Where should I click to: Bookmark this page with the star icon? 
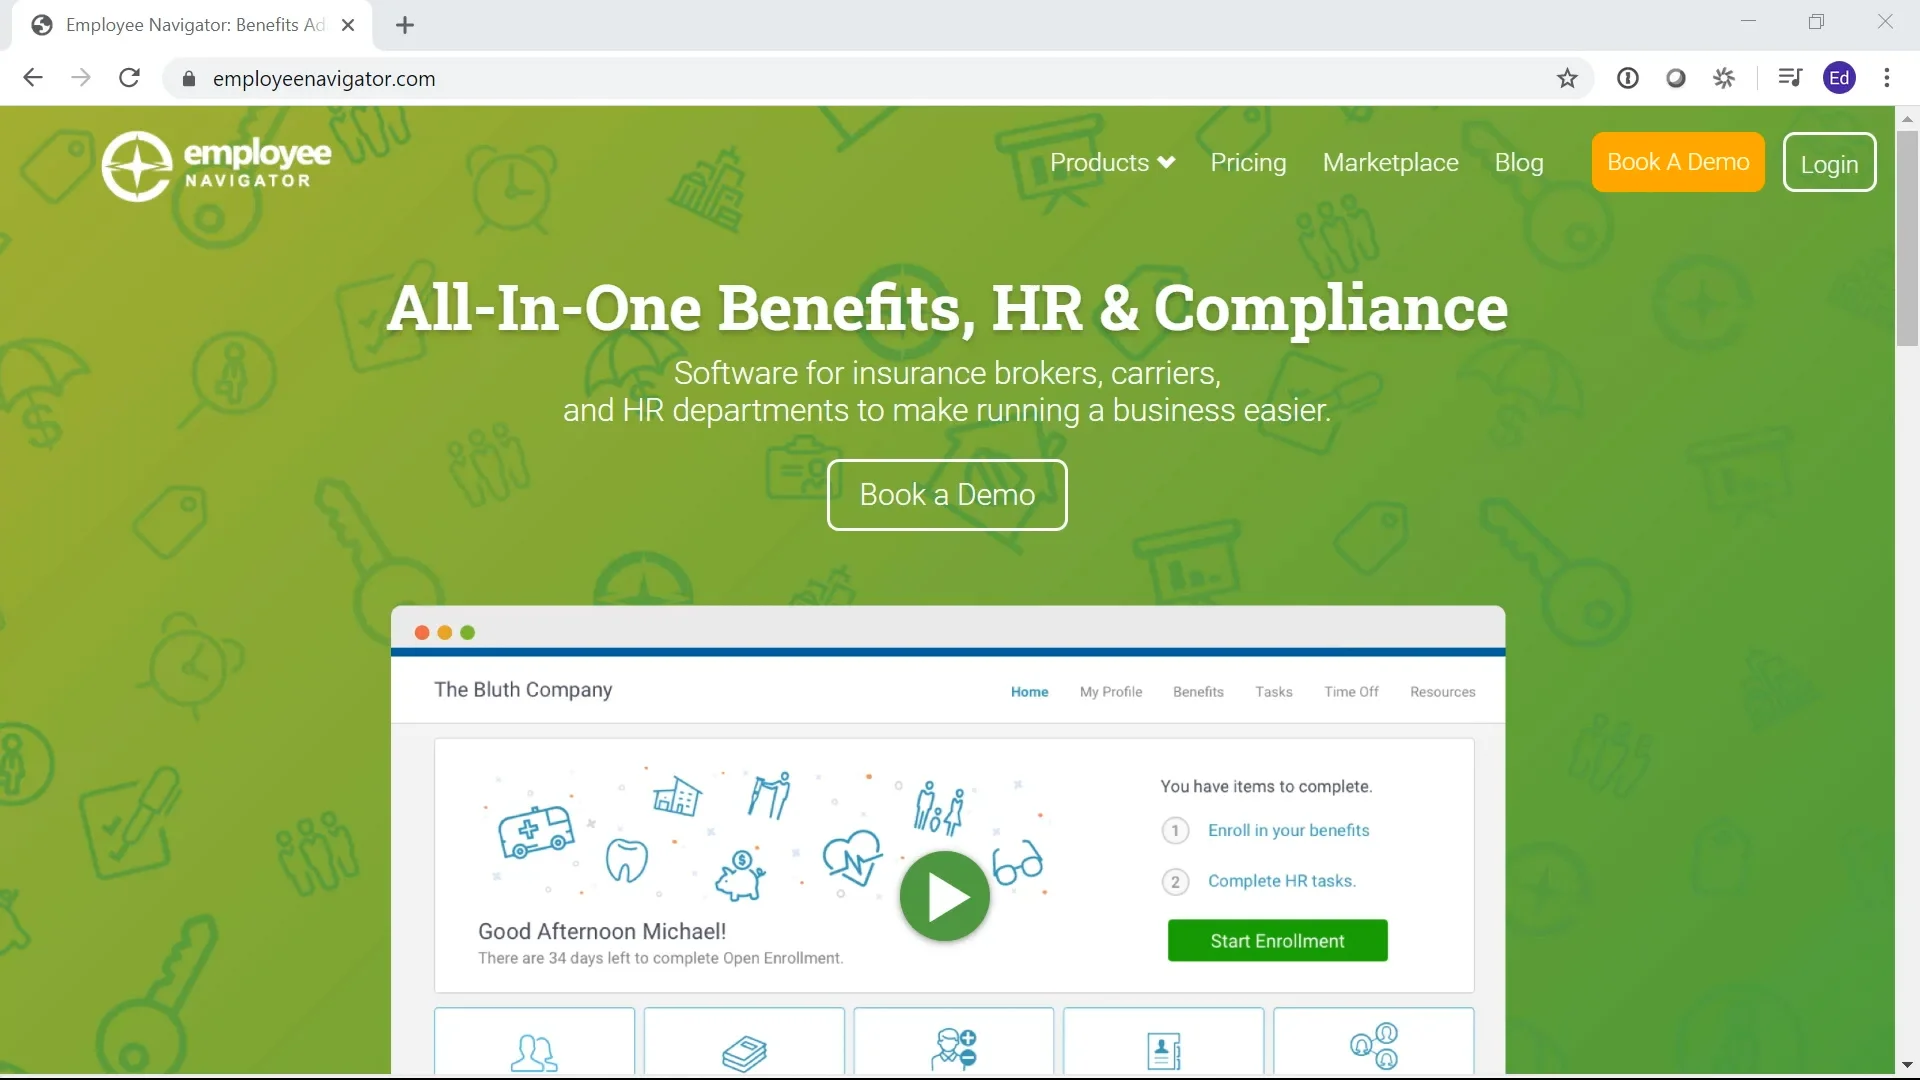(x=1567, y=79)
